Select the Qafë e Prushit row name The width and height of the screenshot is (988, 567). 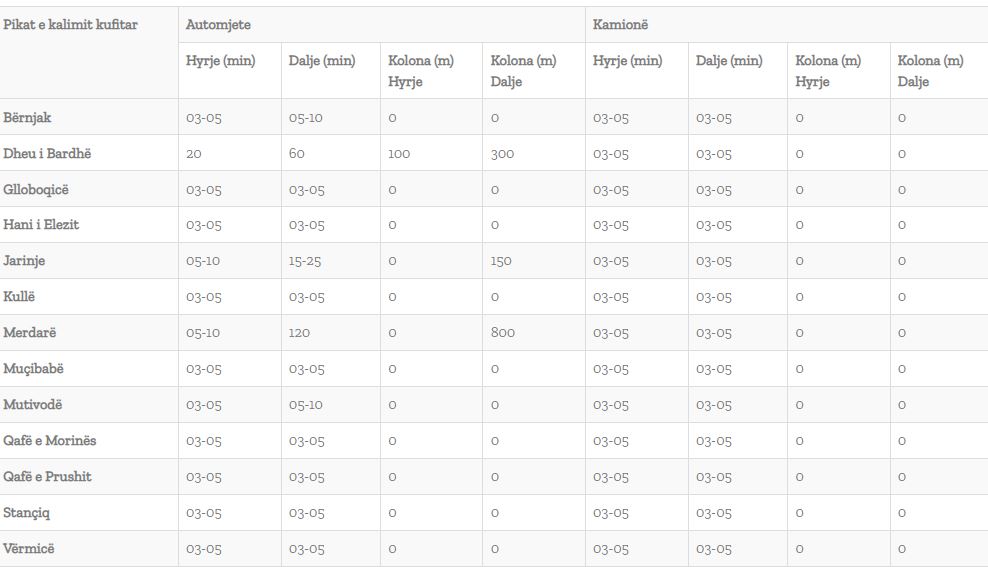[47, 476]
